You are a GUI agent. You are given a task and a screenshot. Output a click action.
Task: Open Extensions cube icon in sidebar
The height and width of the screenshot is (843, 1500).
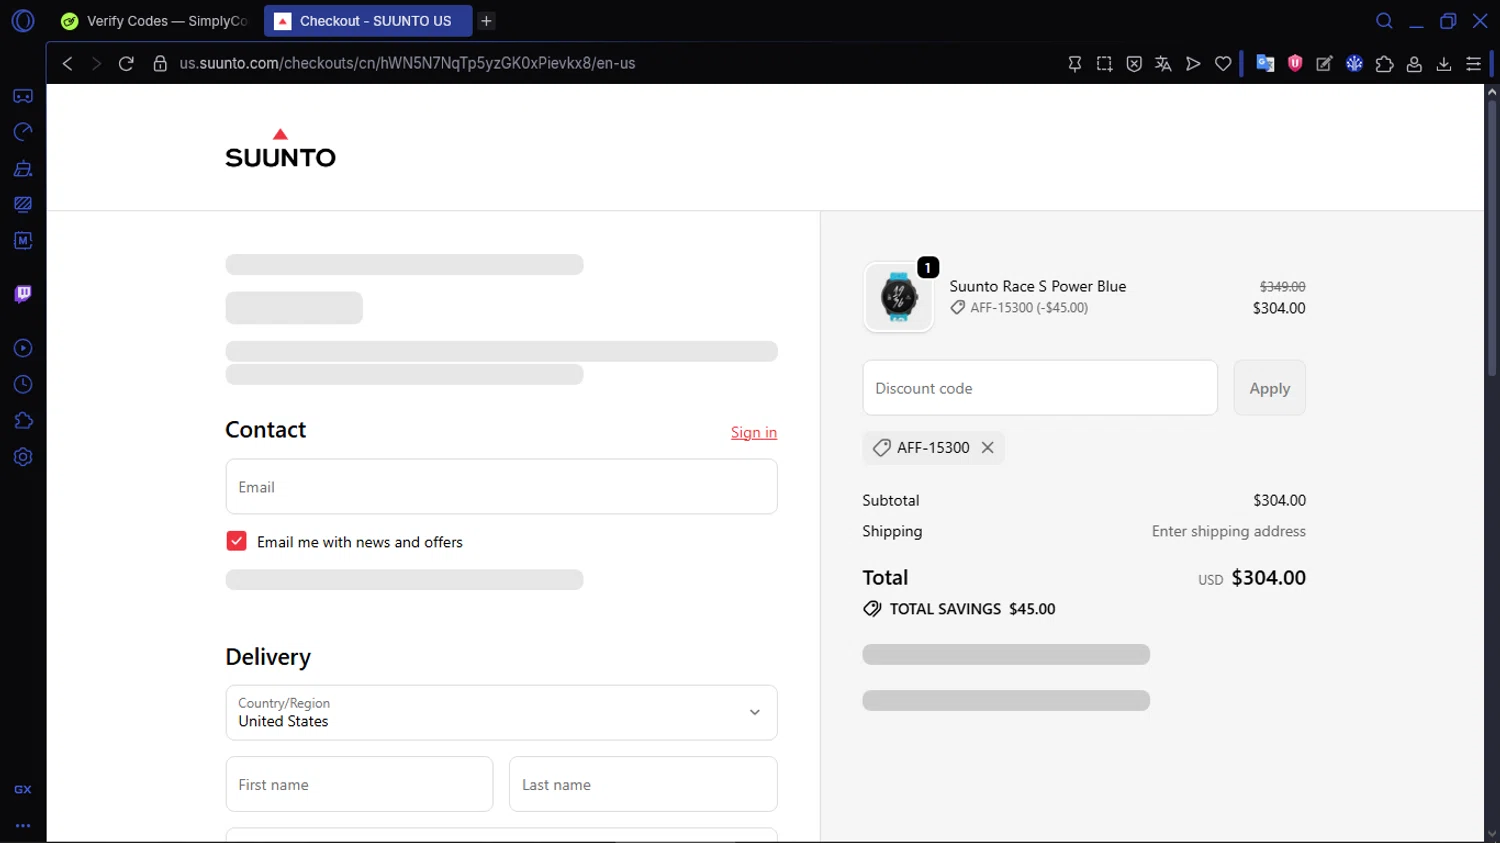23,421
